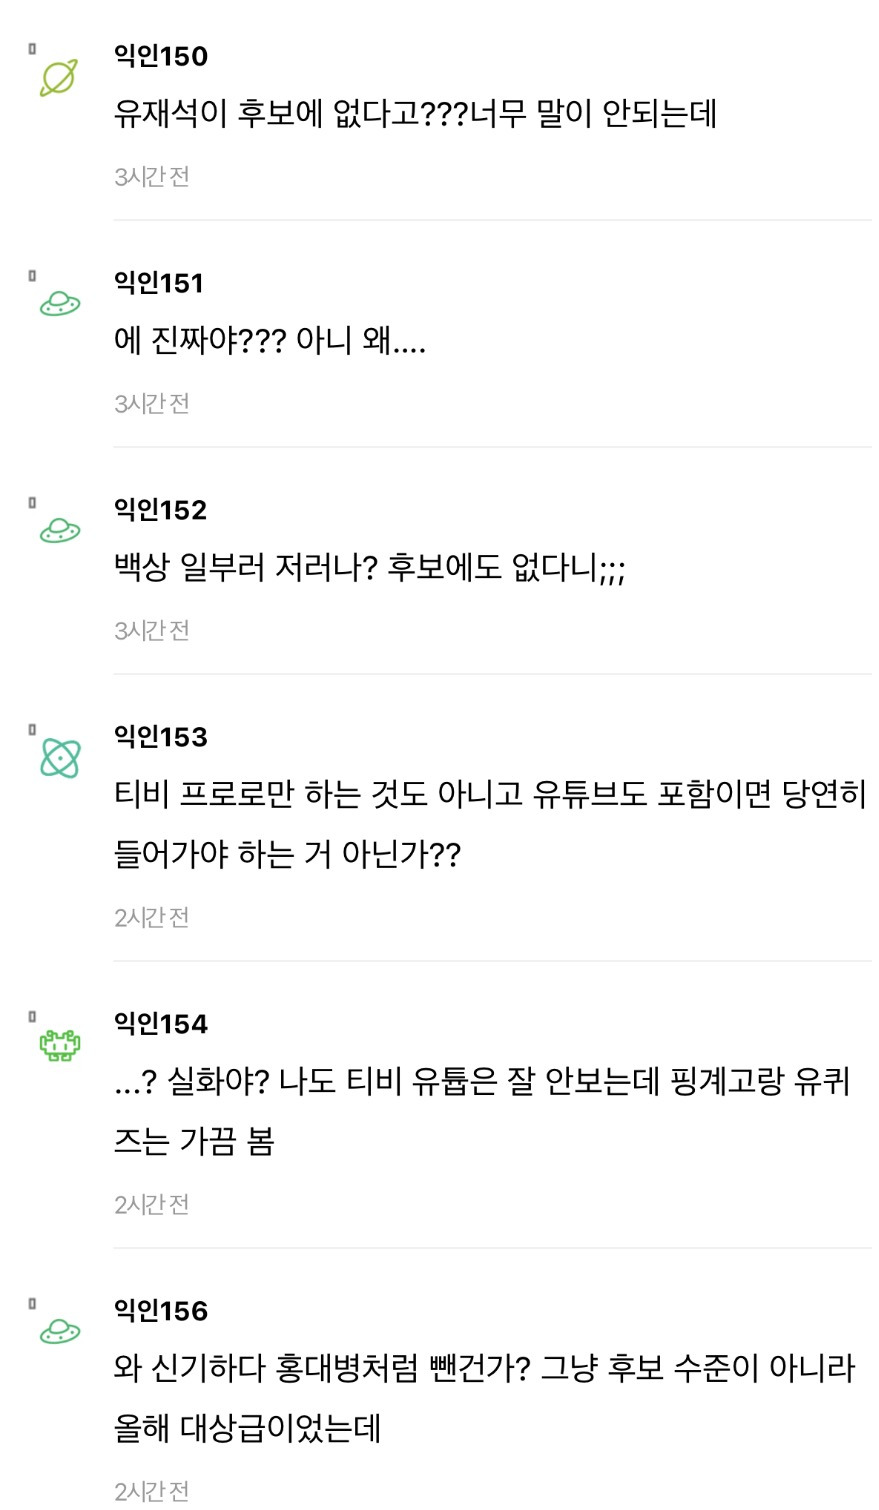This screenshot has width=879, height=1510.
Task: Click the comment about 유재석 missing from nominees
Action: (415, 114)
